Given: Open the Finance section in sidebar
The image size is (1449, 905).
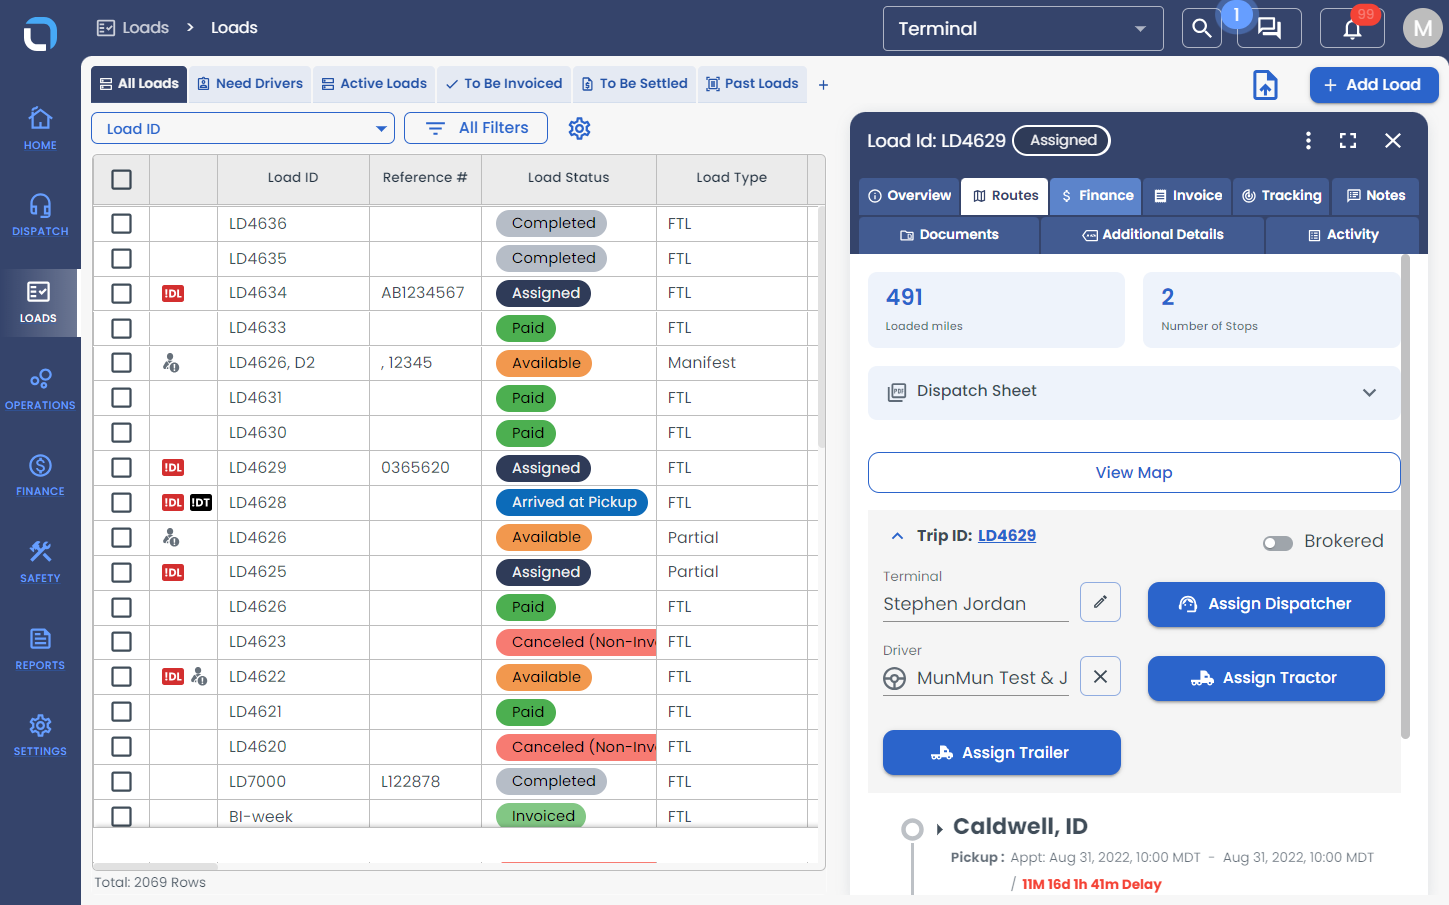Looking at the screenshot, I should click(40, 475).
